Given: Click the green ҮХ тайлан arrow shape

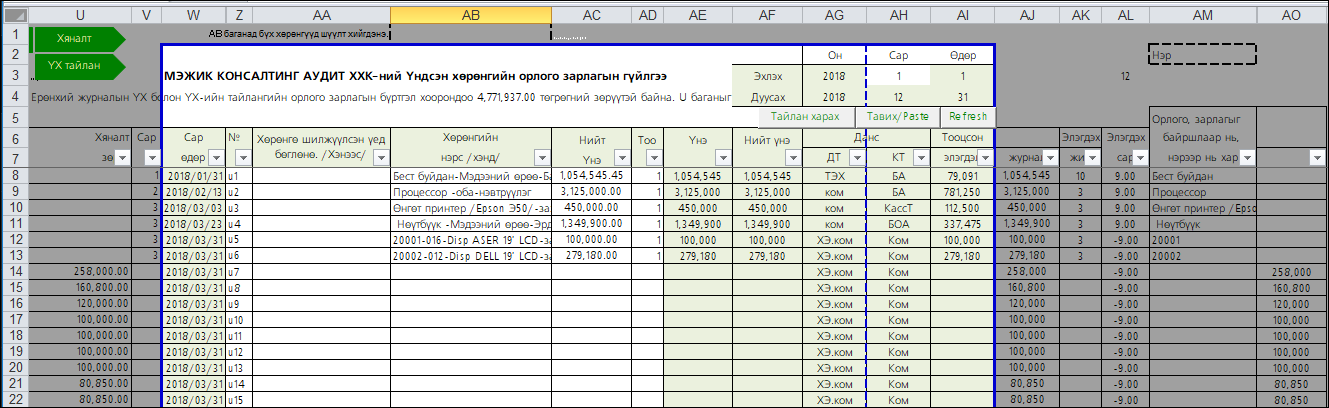Looking at the screenshot, I should [78, 66].
